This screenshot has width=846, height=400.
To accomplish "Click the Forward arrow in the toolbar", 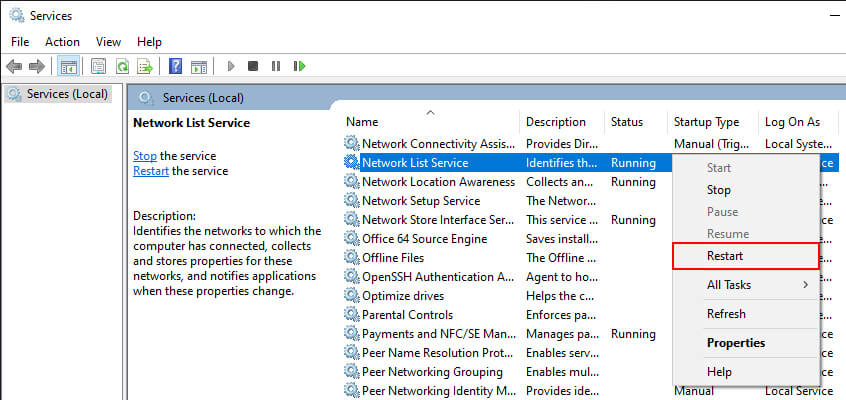I will coord(37,66).
